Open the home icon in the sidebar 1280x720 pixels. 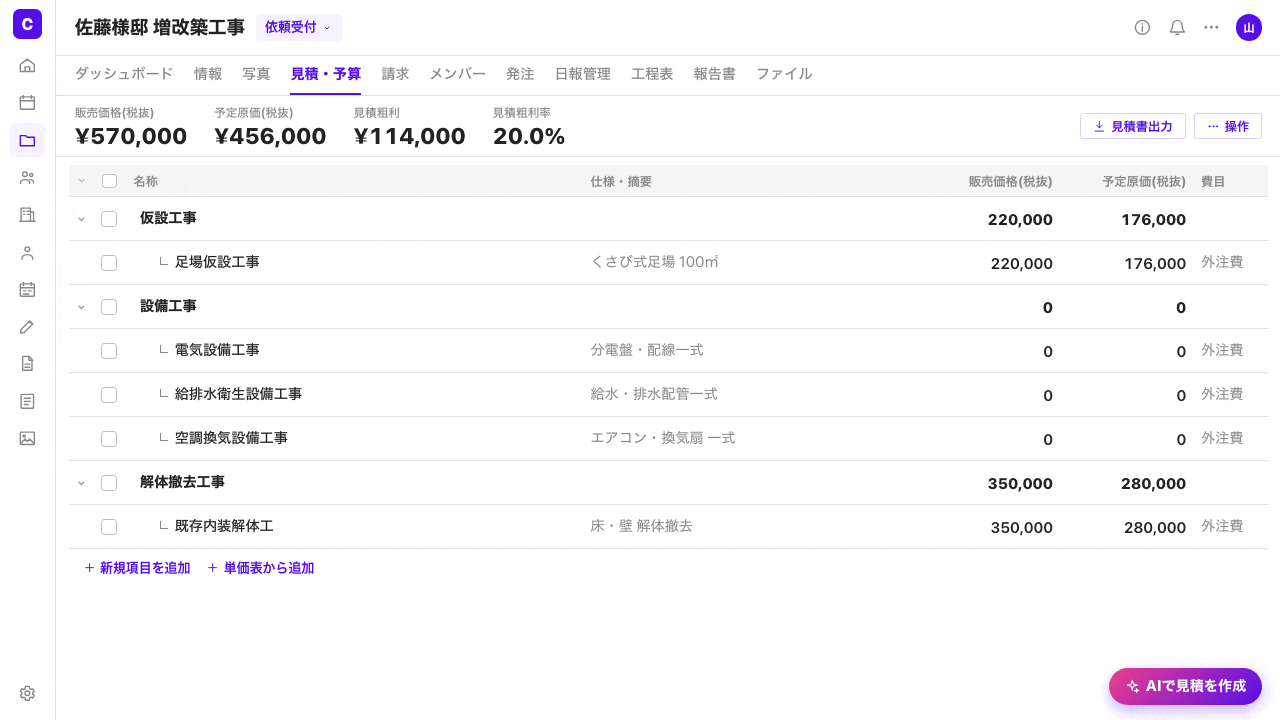(x=27, y=66)
